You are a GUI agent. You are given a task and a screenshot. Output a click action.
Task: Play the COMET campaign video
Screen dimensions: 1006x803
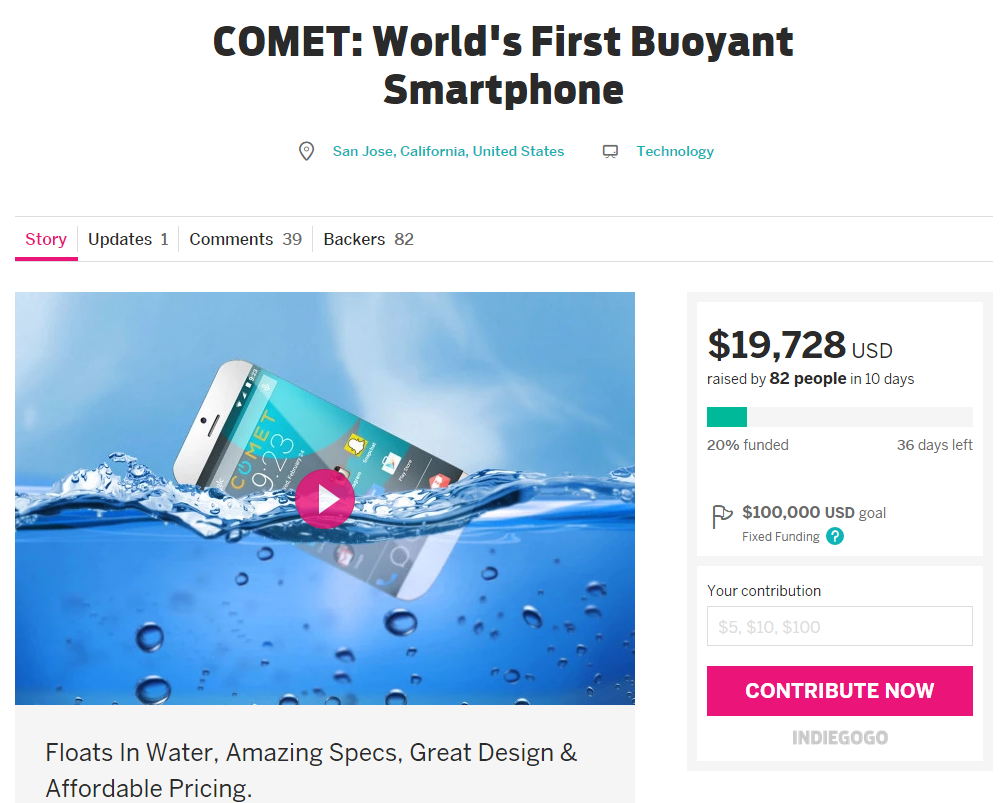pos(324,499)
